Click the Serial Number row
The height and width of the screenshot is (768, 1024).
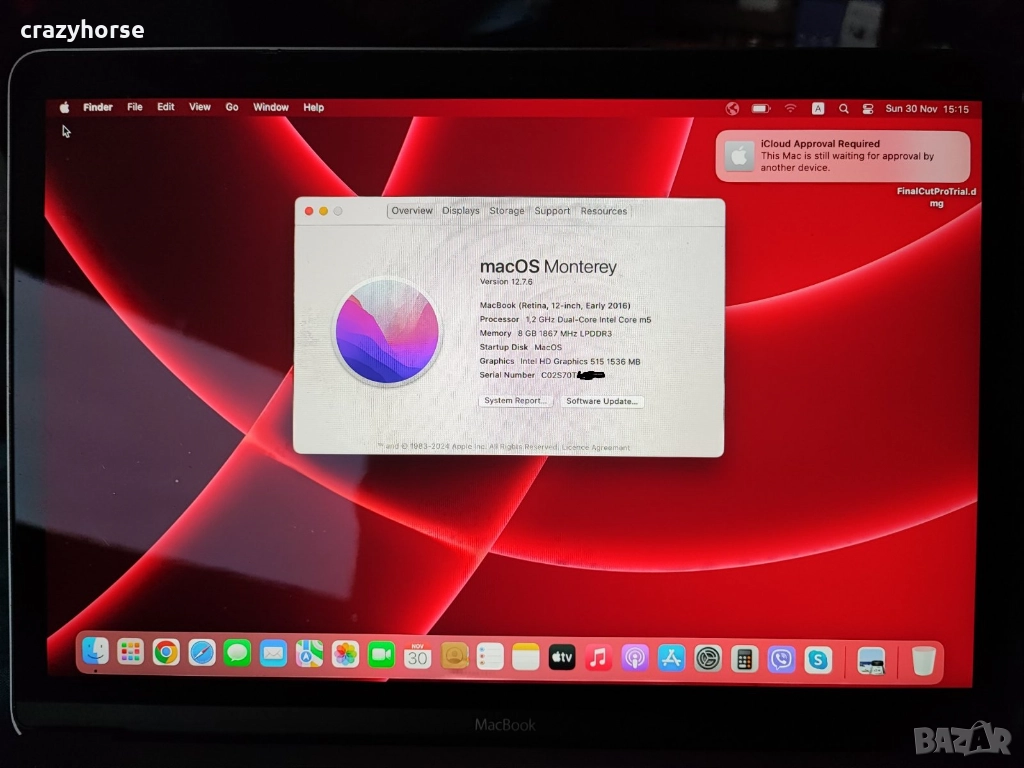[542, 375]
